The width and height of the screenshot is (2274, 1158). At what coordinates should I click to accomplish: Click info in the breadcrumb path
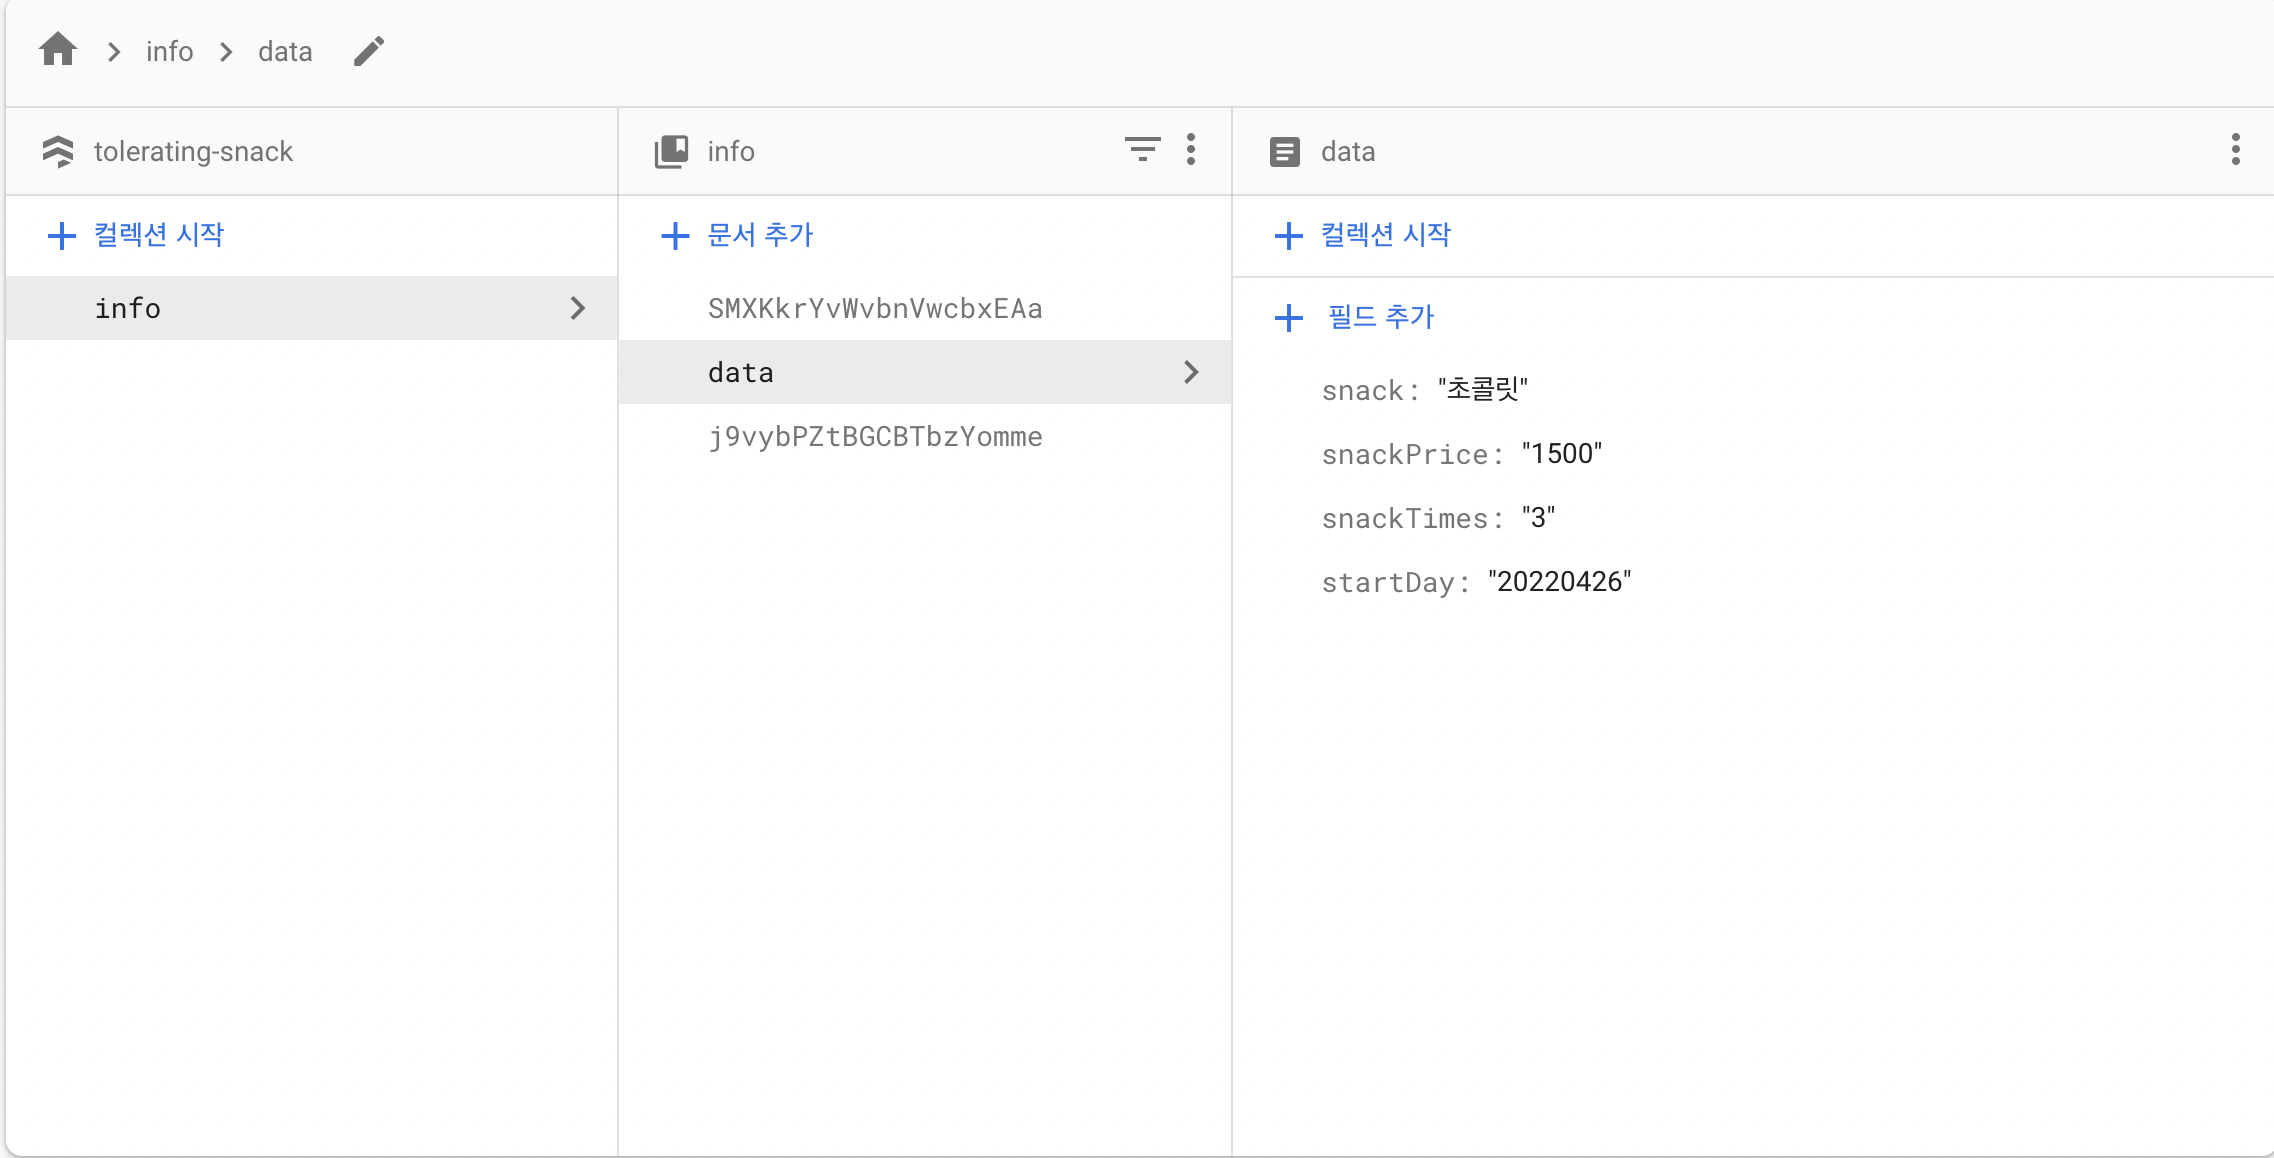point(169,51)
